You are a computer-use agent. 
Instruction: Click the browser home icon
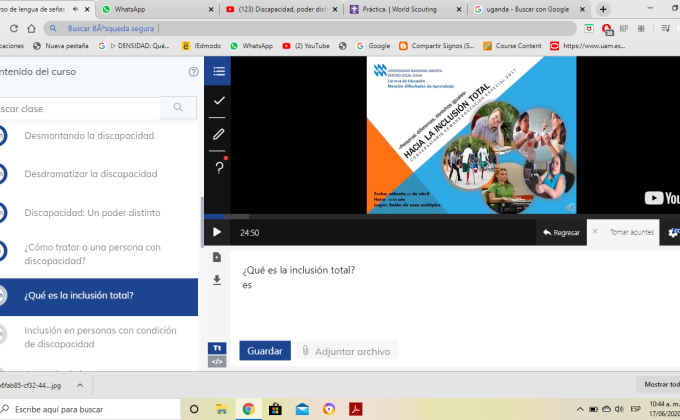31,29
